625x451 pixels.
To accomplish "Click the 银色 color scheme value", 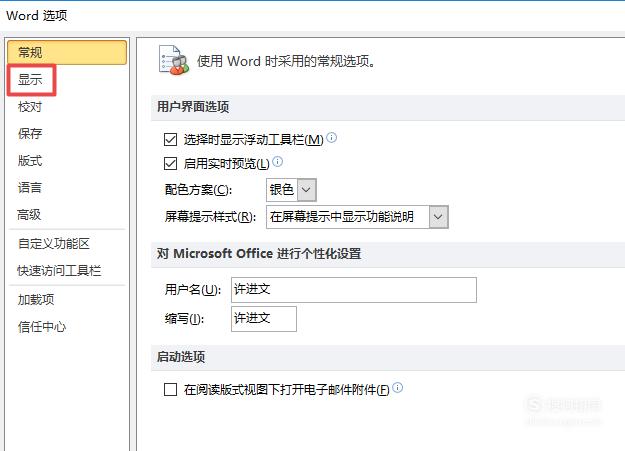I will [x=282, y=189].
